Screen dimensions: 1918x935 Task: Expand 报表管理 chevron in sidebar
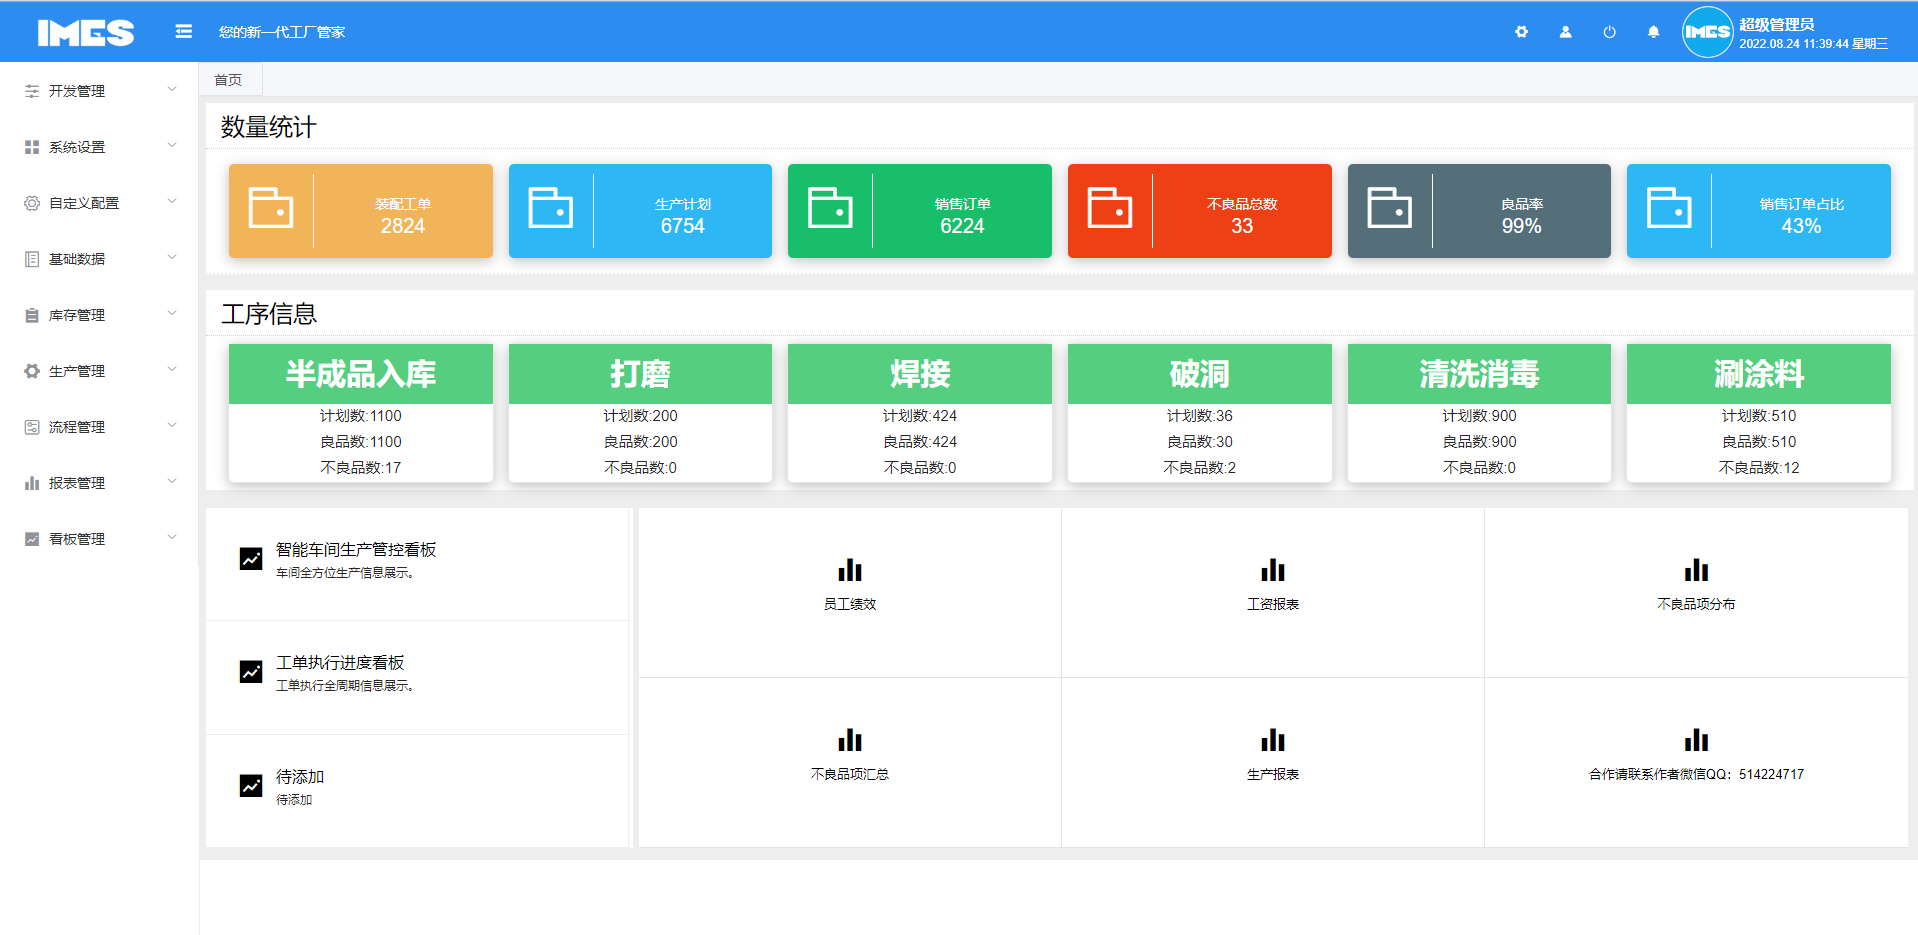click(x=172, y=482)
